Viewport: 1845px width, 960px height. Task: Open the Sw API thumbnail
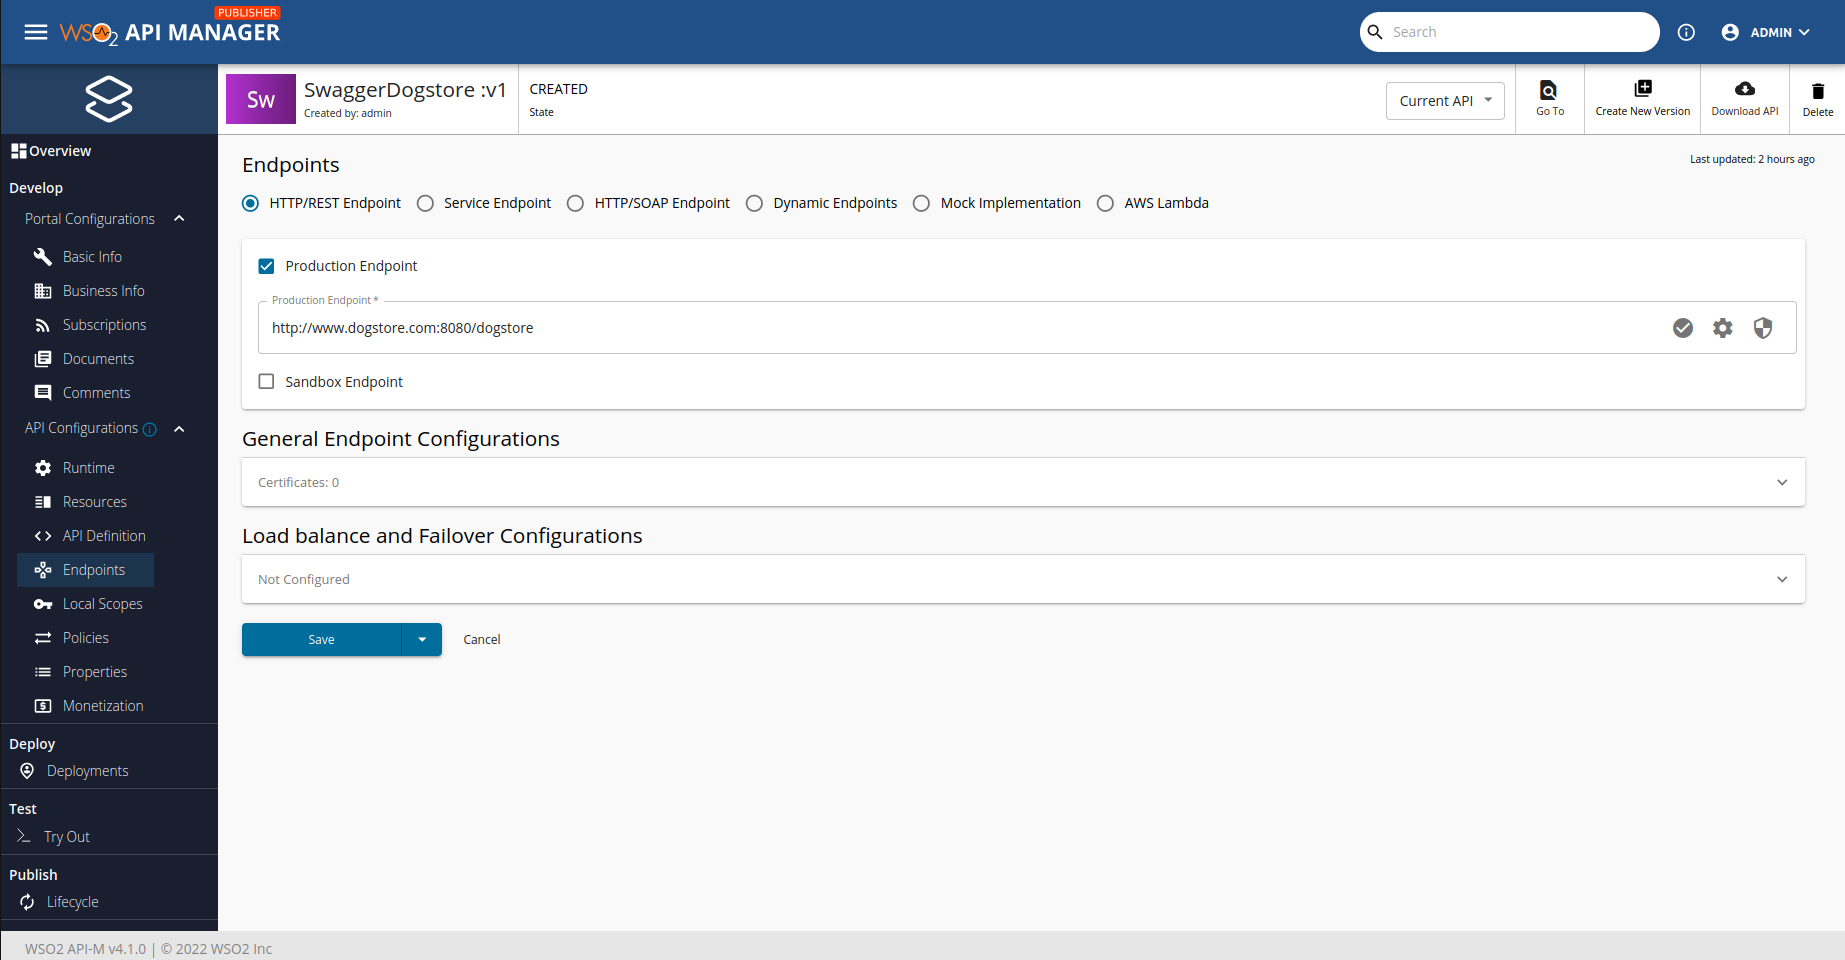(x=261, y=99)
